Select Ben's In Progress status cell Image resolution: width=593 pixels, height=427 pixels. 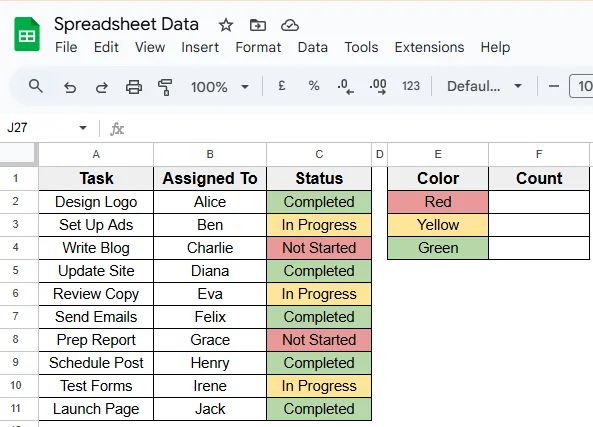(319, 225)
